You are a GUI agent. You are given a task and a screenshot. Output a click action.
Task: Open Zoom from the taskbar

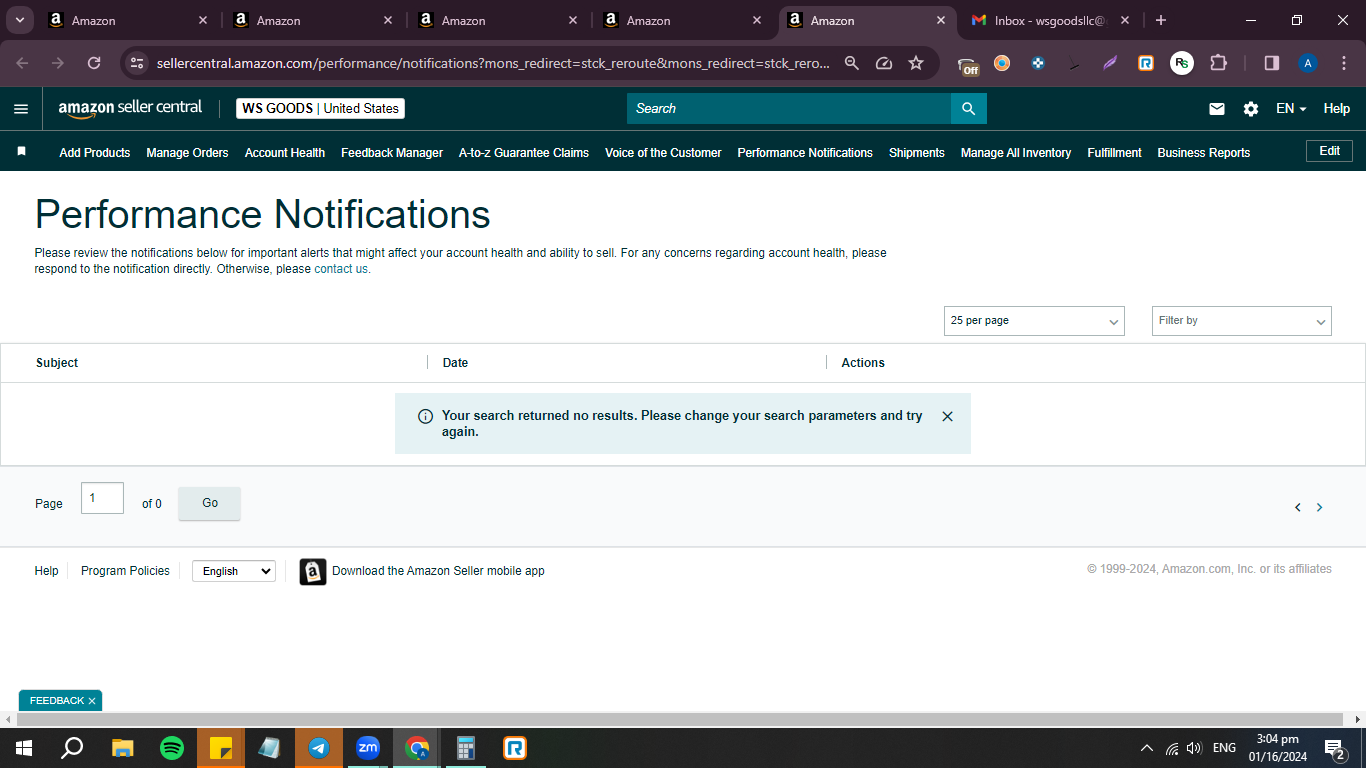coord(368,748)
